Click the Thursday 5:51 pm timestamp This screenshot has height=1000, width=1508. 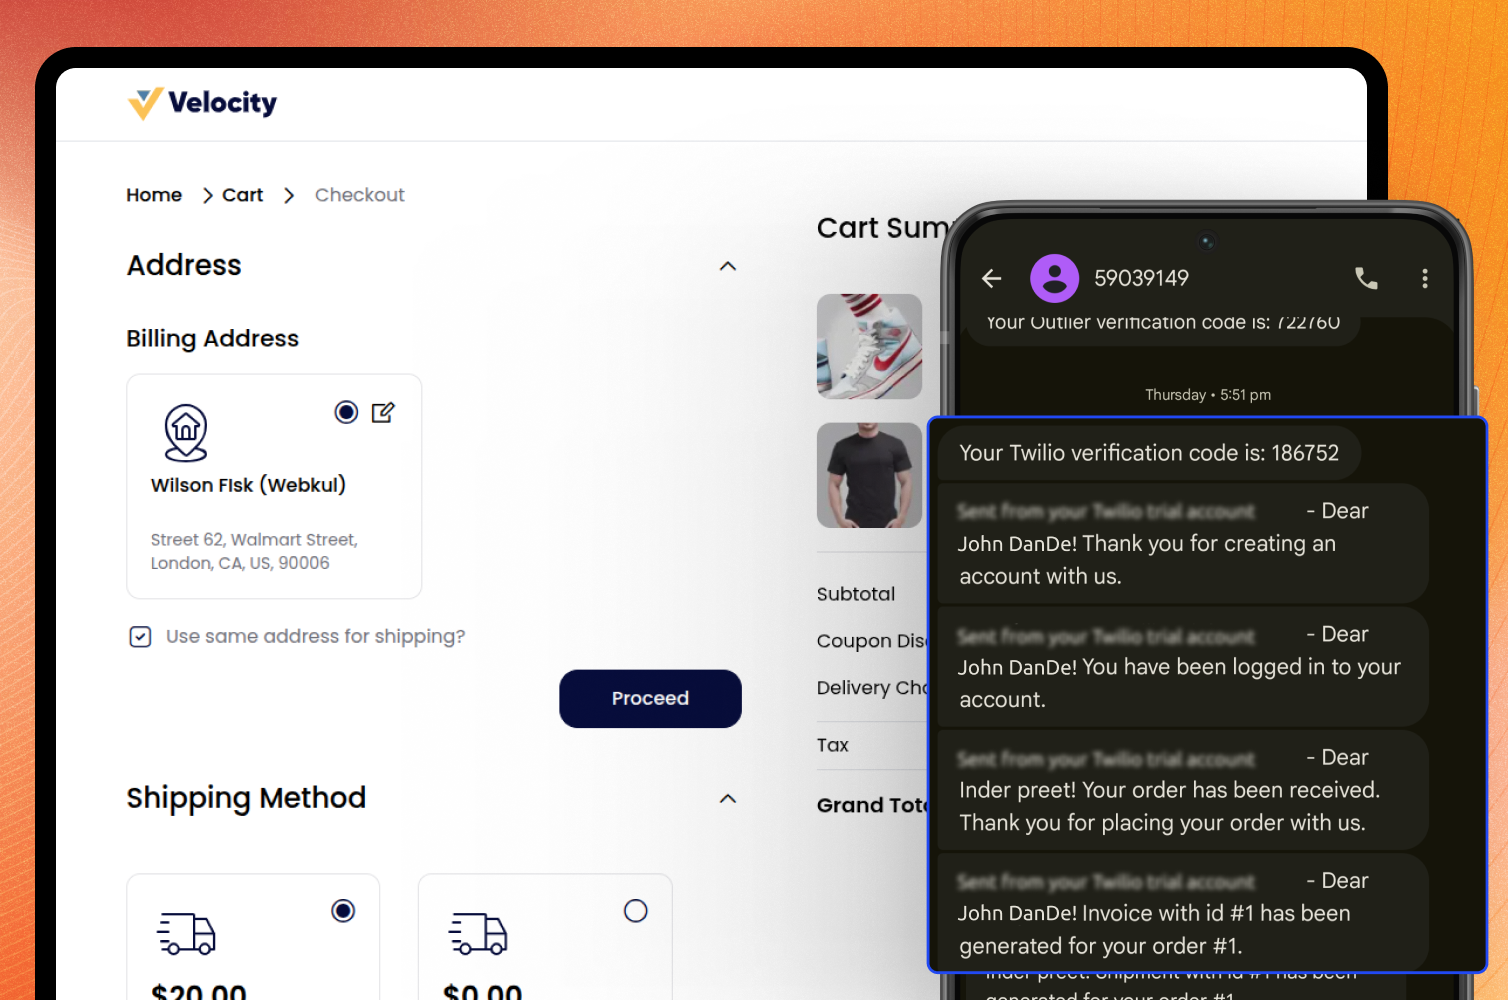click(x=1208, y=395)
